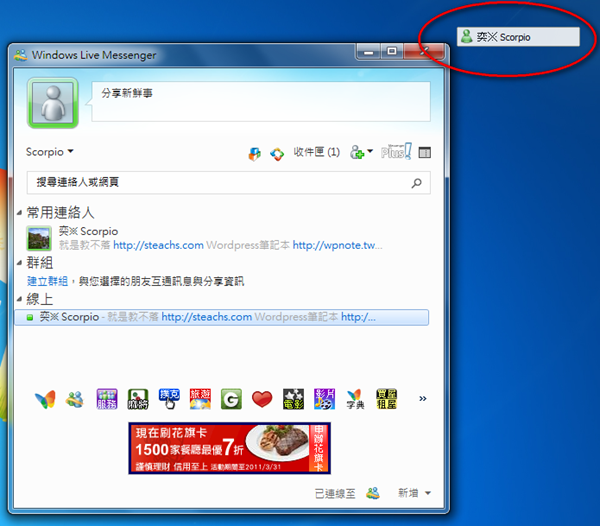Minimize the Windows Live Messenger window
600x526 pixels.
coord(368,51)
